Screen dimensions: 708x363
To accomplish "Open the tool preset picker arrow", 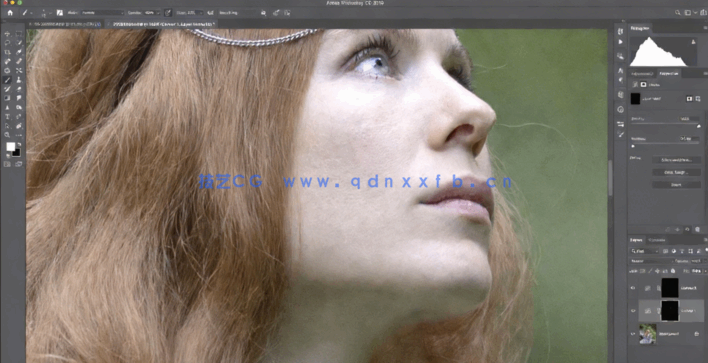I will tap(31, 13).
